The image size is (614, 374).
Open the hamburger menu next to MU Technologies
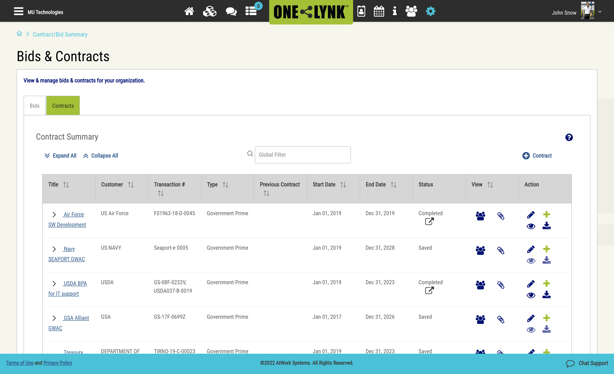pyautogui.click(x=18, y=11)
